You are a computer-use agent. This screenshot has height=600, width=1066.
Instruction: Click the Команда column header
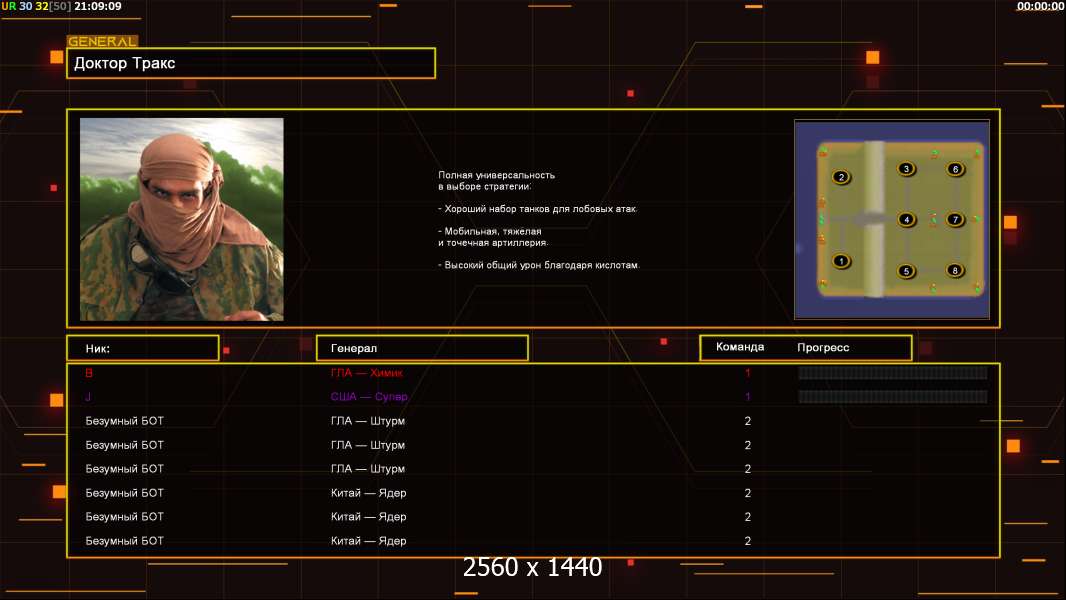pyautogui.click(x=740, y=347)
